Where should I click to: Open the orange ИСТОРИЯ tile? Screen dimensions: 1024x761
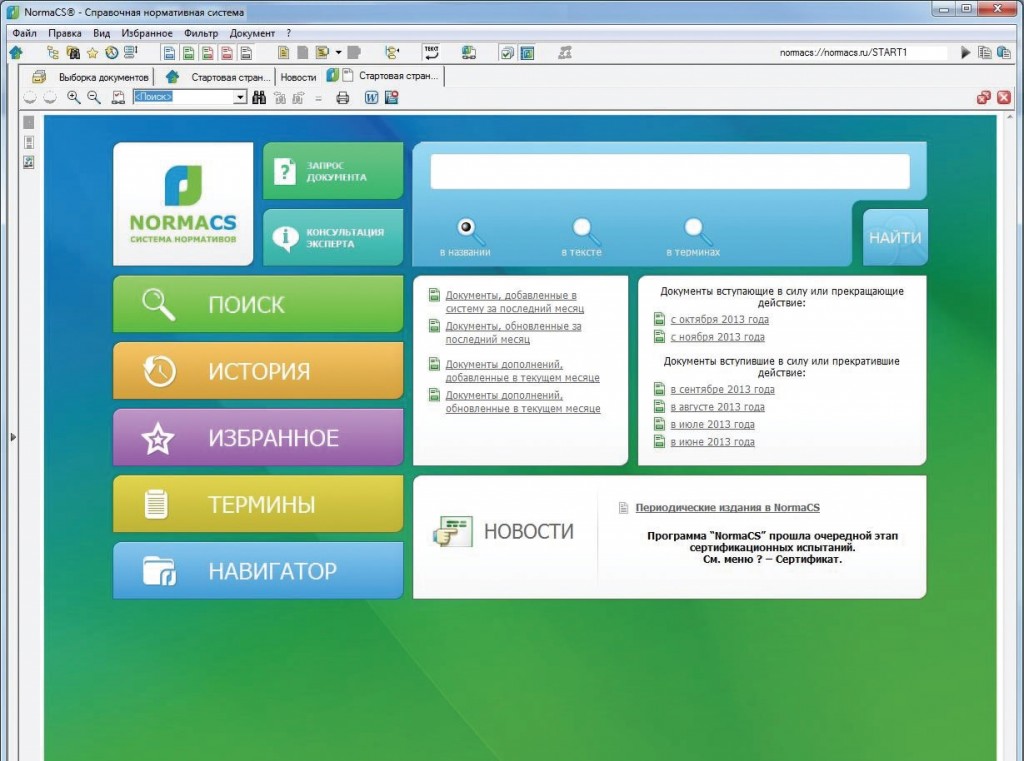tap(258, 371)
